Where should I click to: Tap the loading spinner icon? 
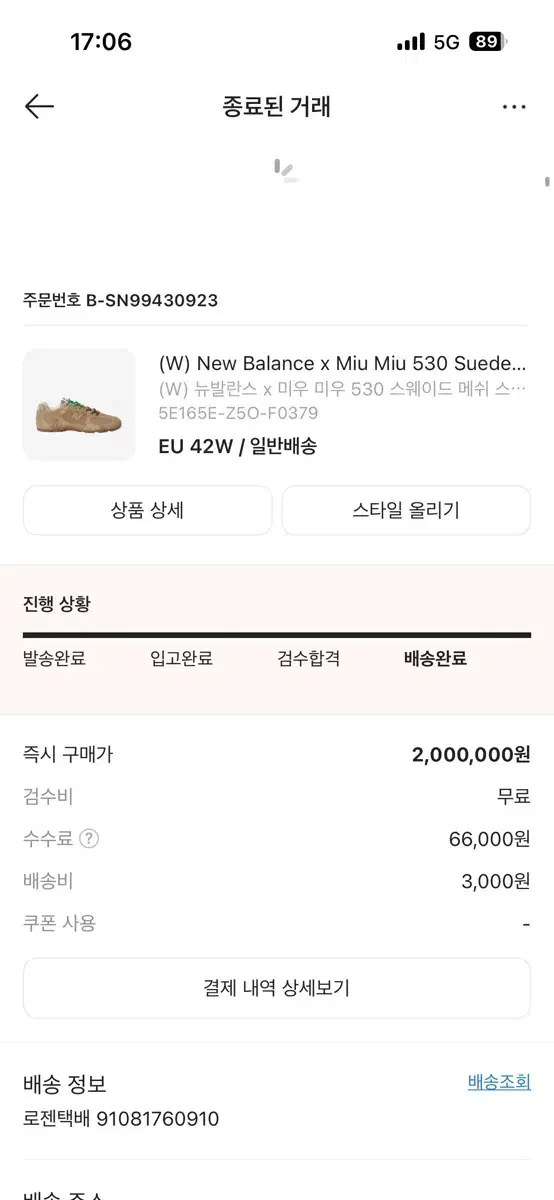click(x=286, y=171)
